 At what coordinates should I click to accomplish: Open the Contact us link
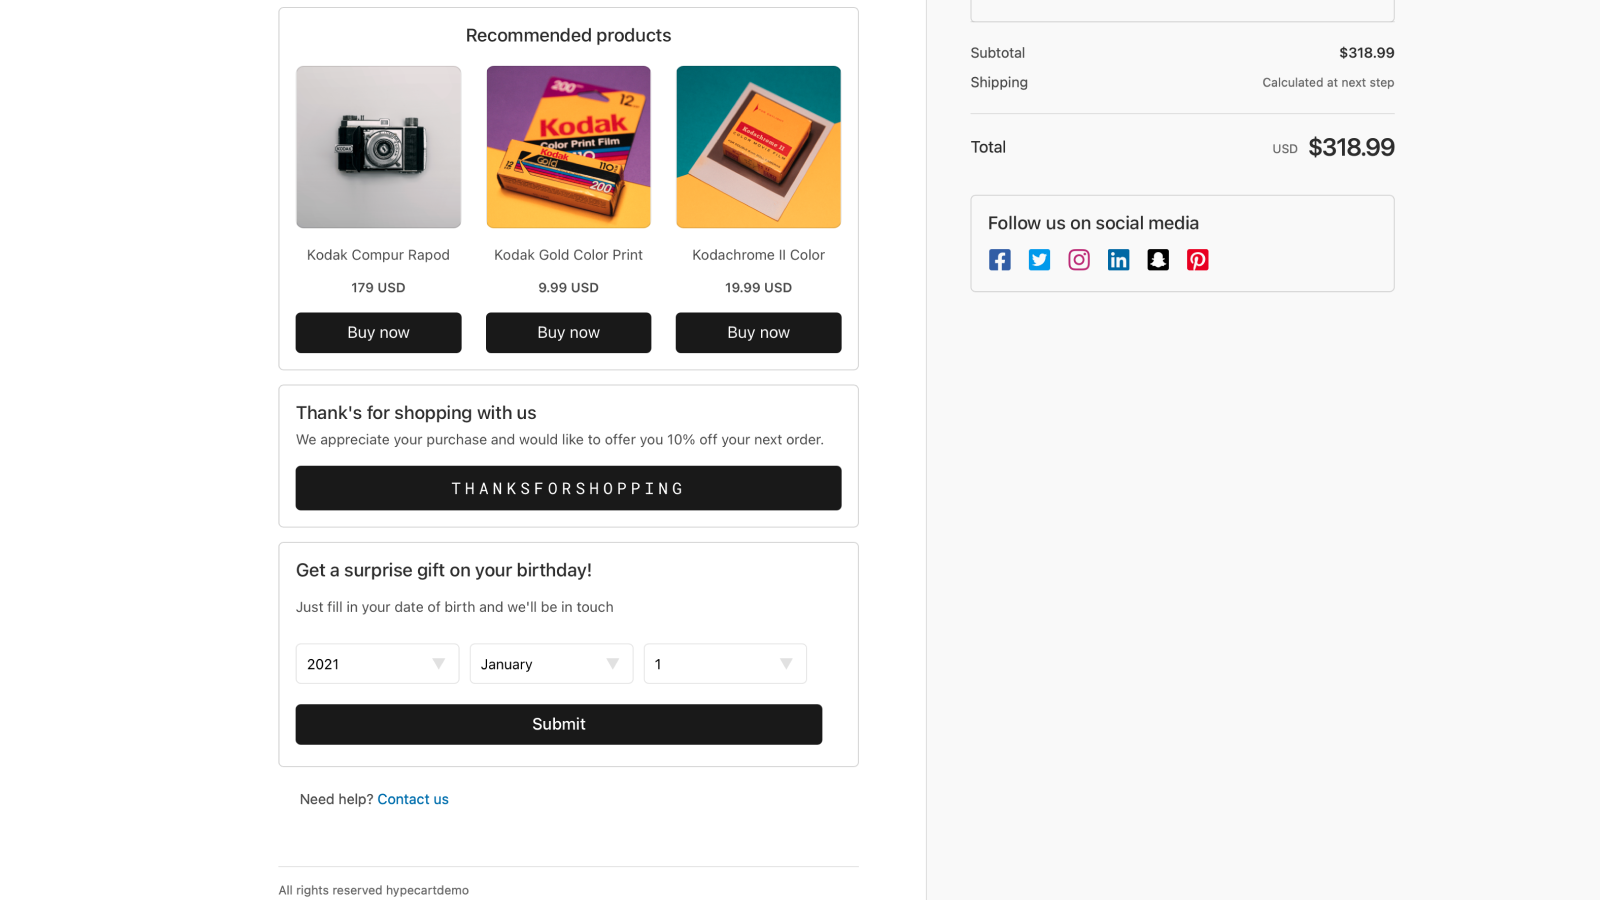pyautogui.click(x=413, y=798)
